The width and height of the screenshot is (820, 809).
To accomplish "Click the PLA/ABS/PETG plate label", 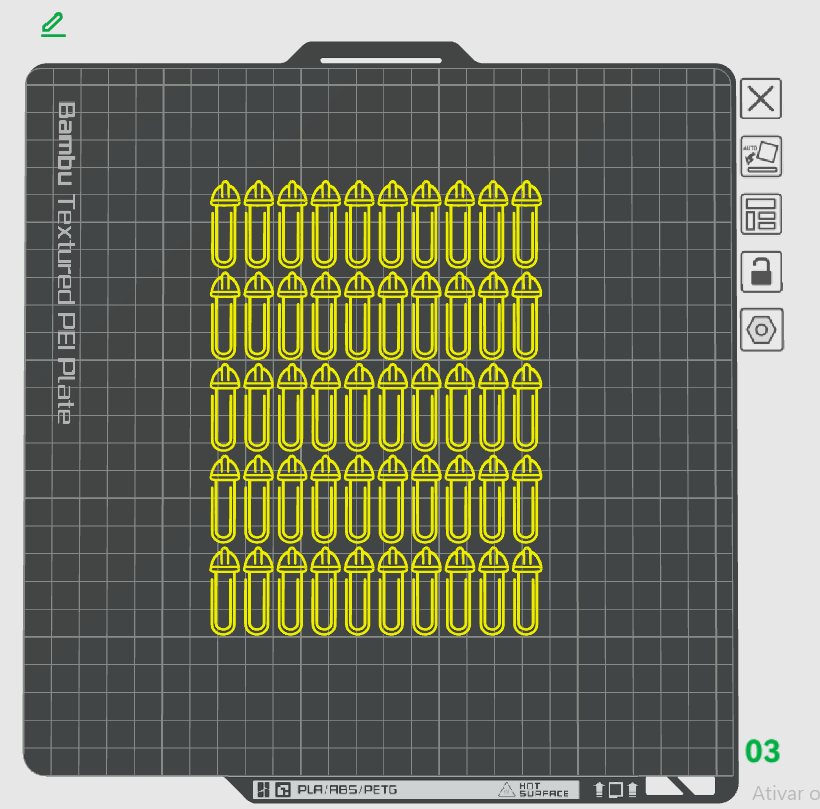I will tap(347, 789).
